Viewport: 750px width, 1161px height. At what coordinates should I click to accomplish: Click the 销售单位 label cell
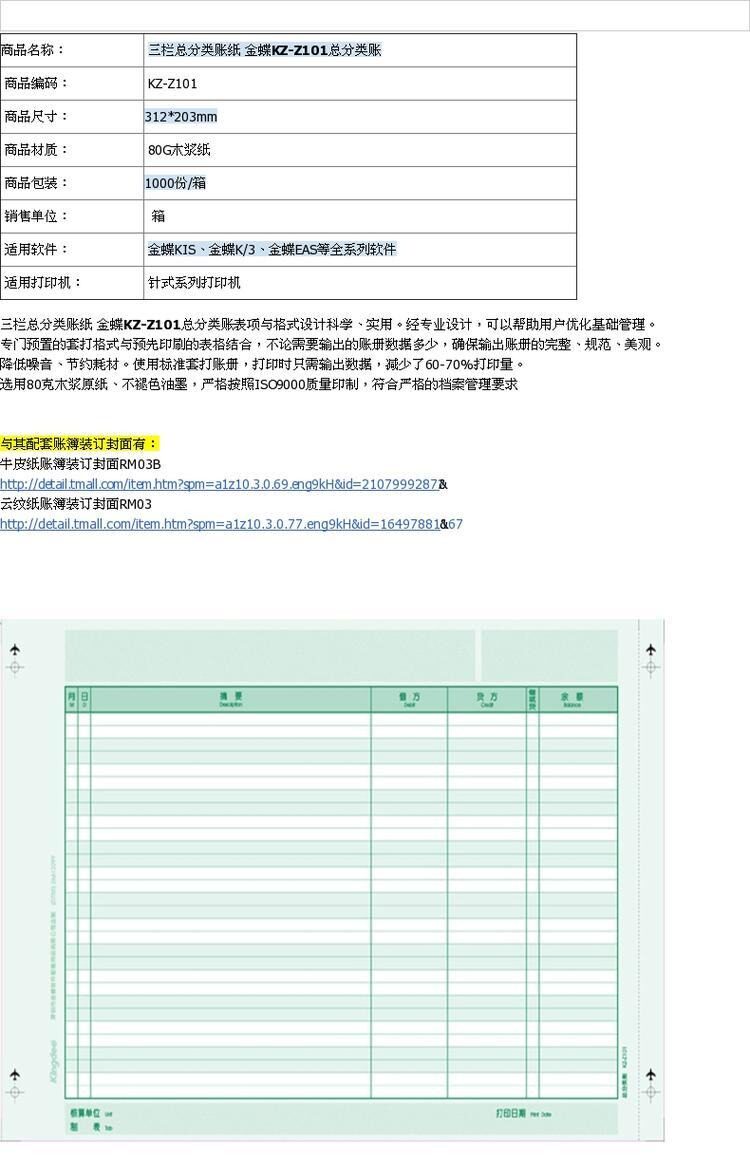pos(72,217)
